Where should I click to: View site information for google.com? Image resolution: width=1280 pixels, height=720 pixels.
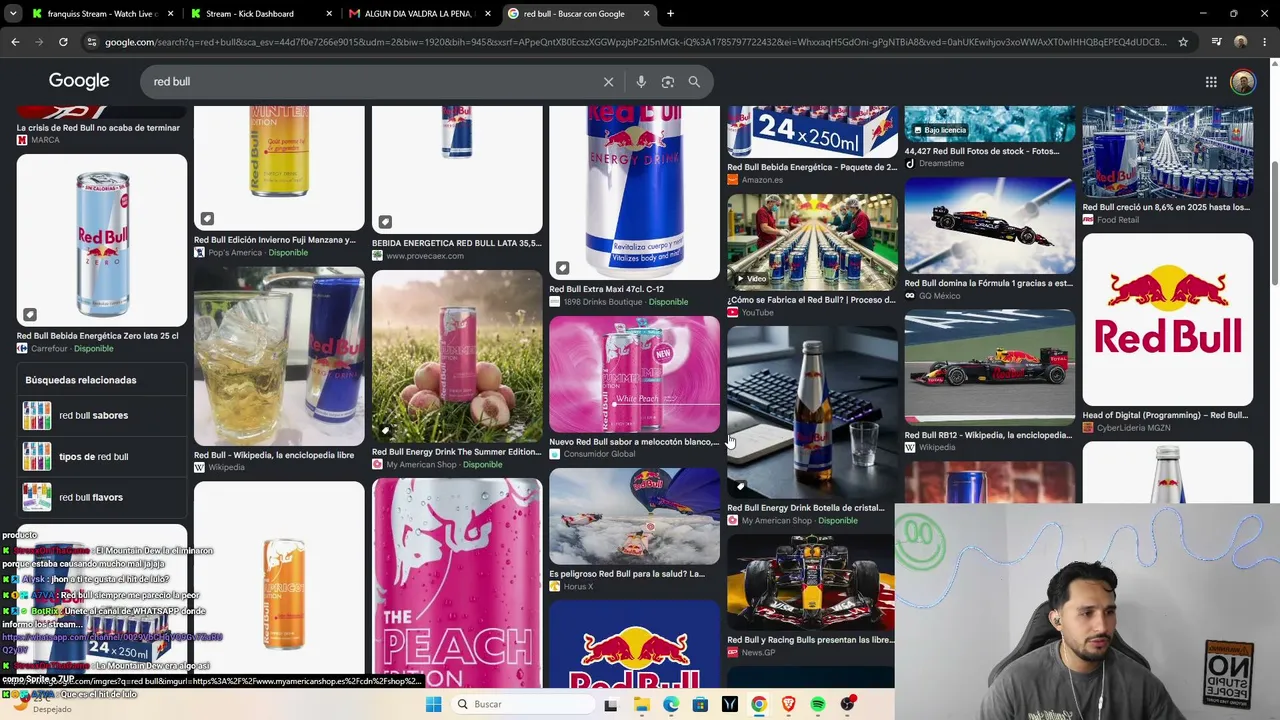pyautogui.click(x=92, y=42)
